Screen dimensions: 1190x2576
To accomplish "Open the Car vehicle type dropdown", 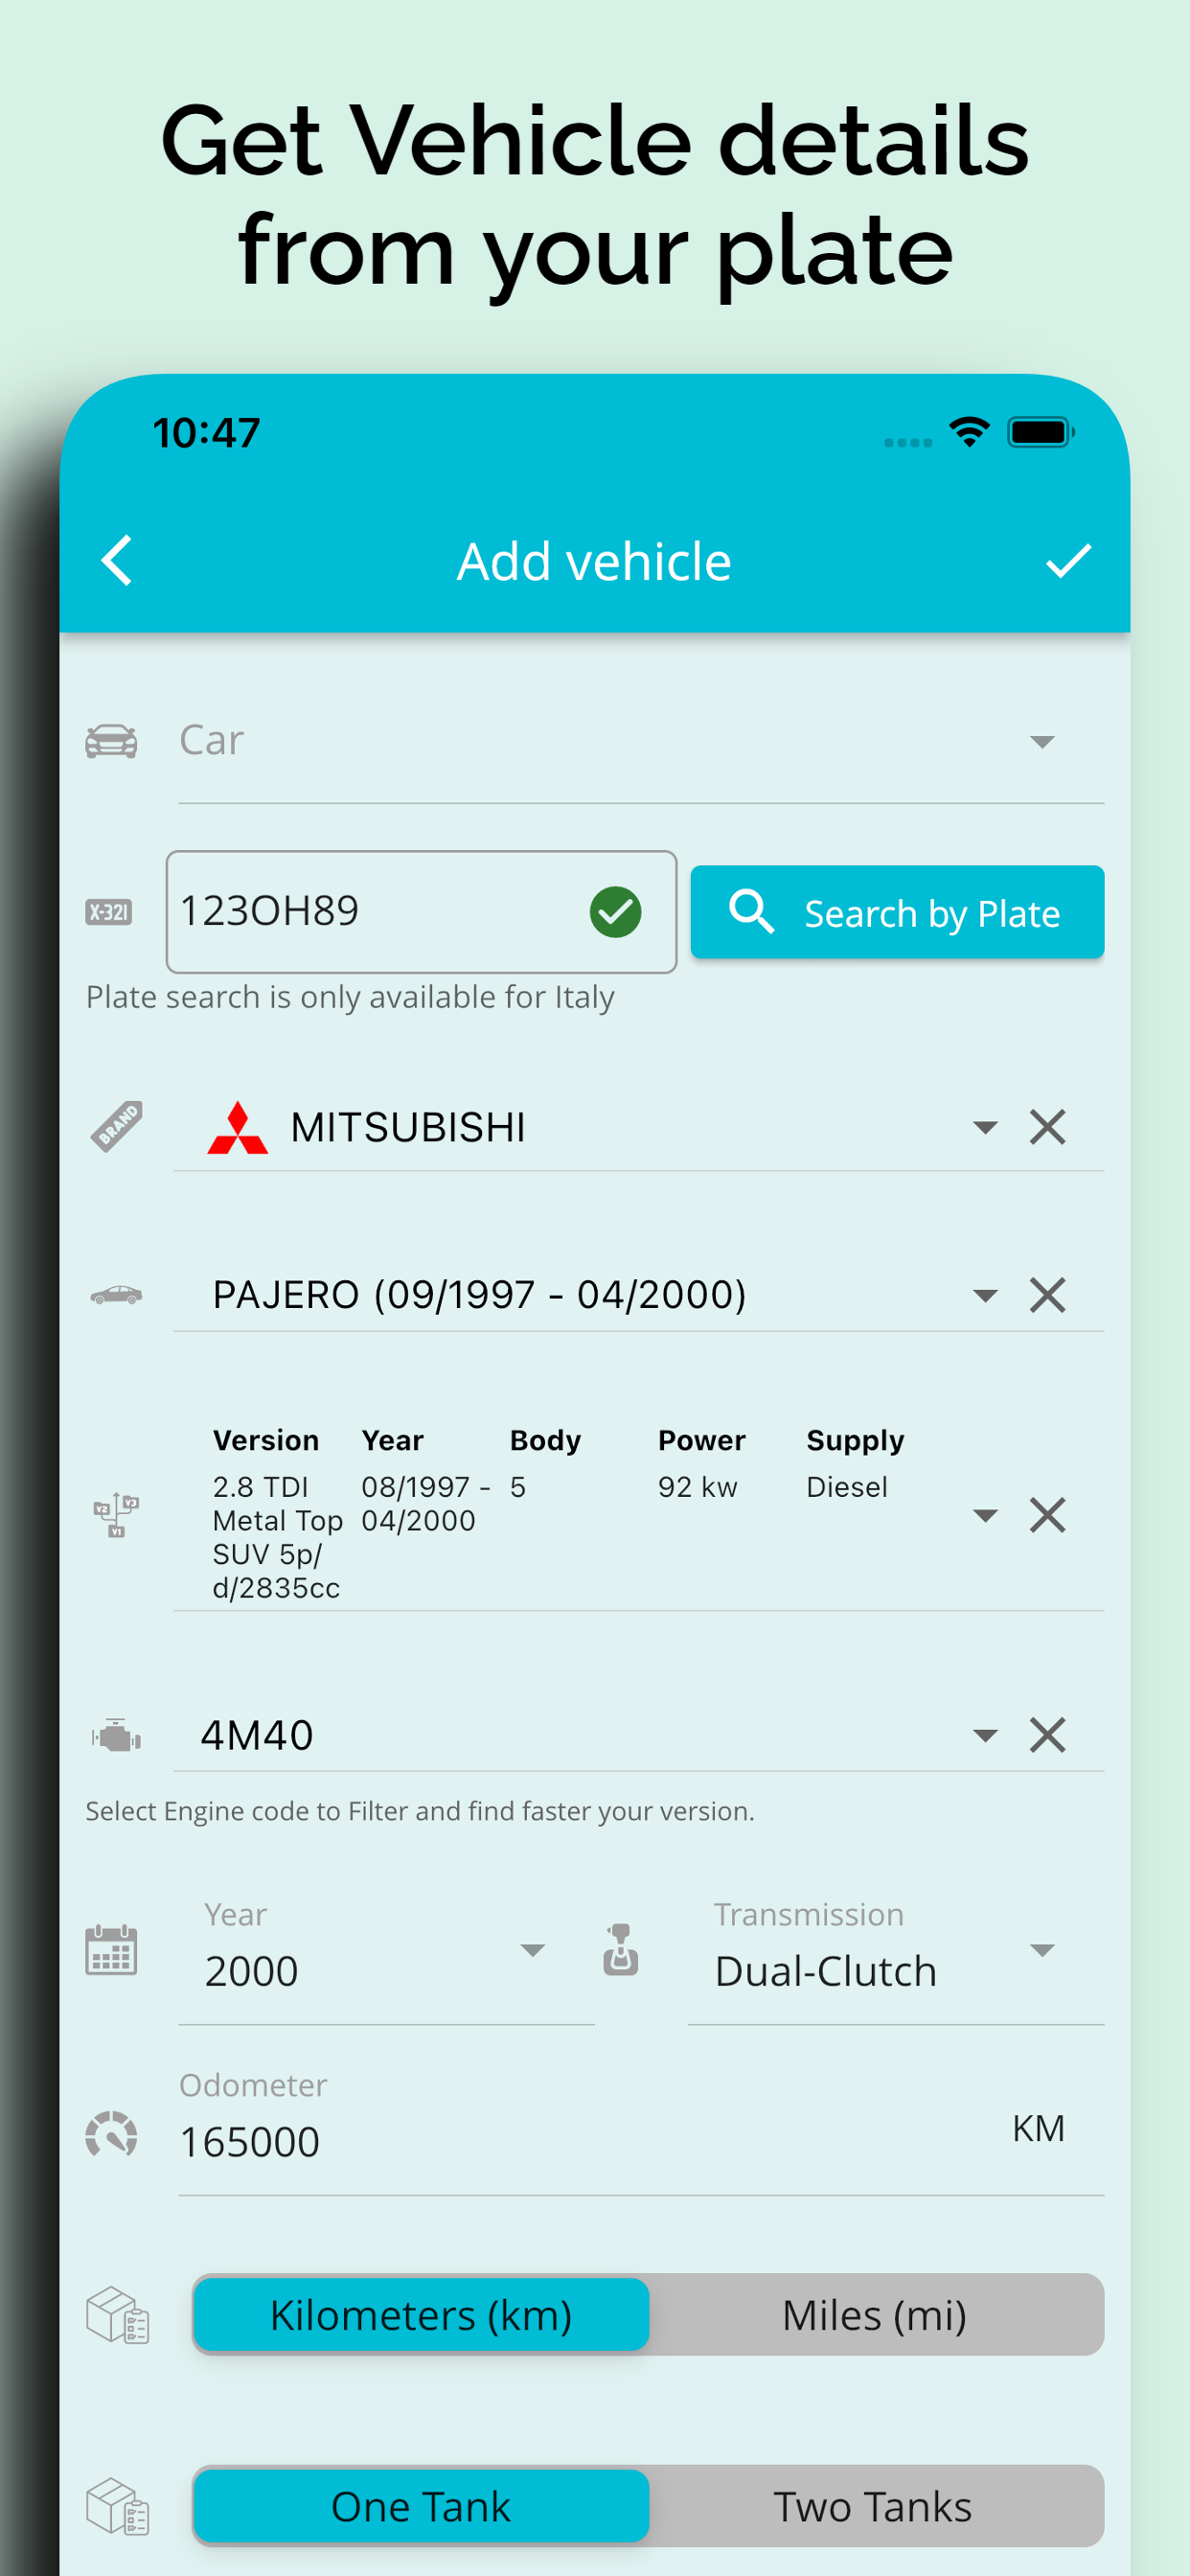I will pos(641,742).
